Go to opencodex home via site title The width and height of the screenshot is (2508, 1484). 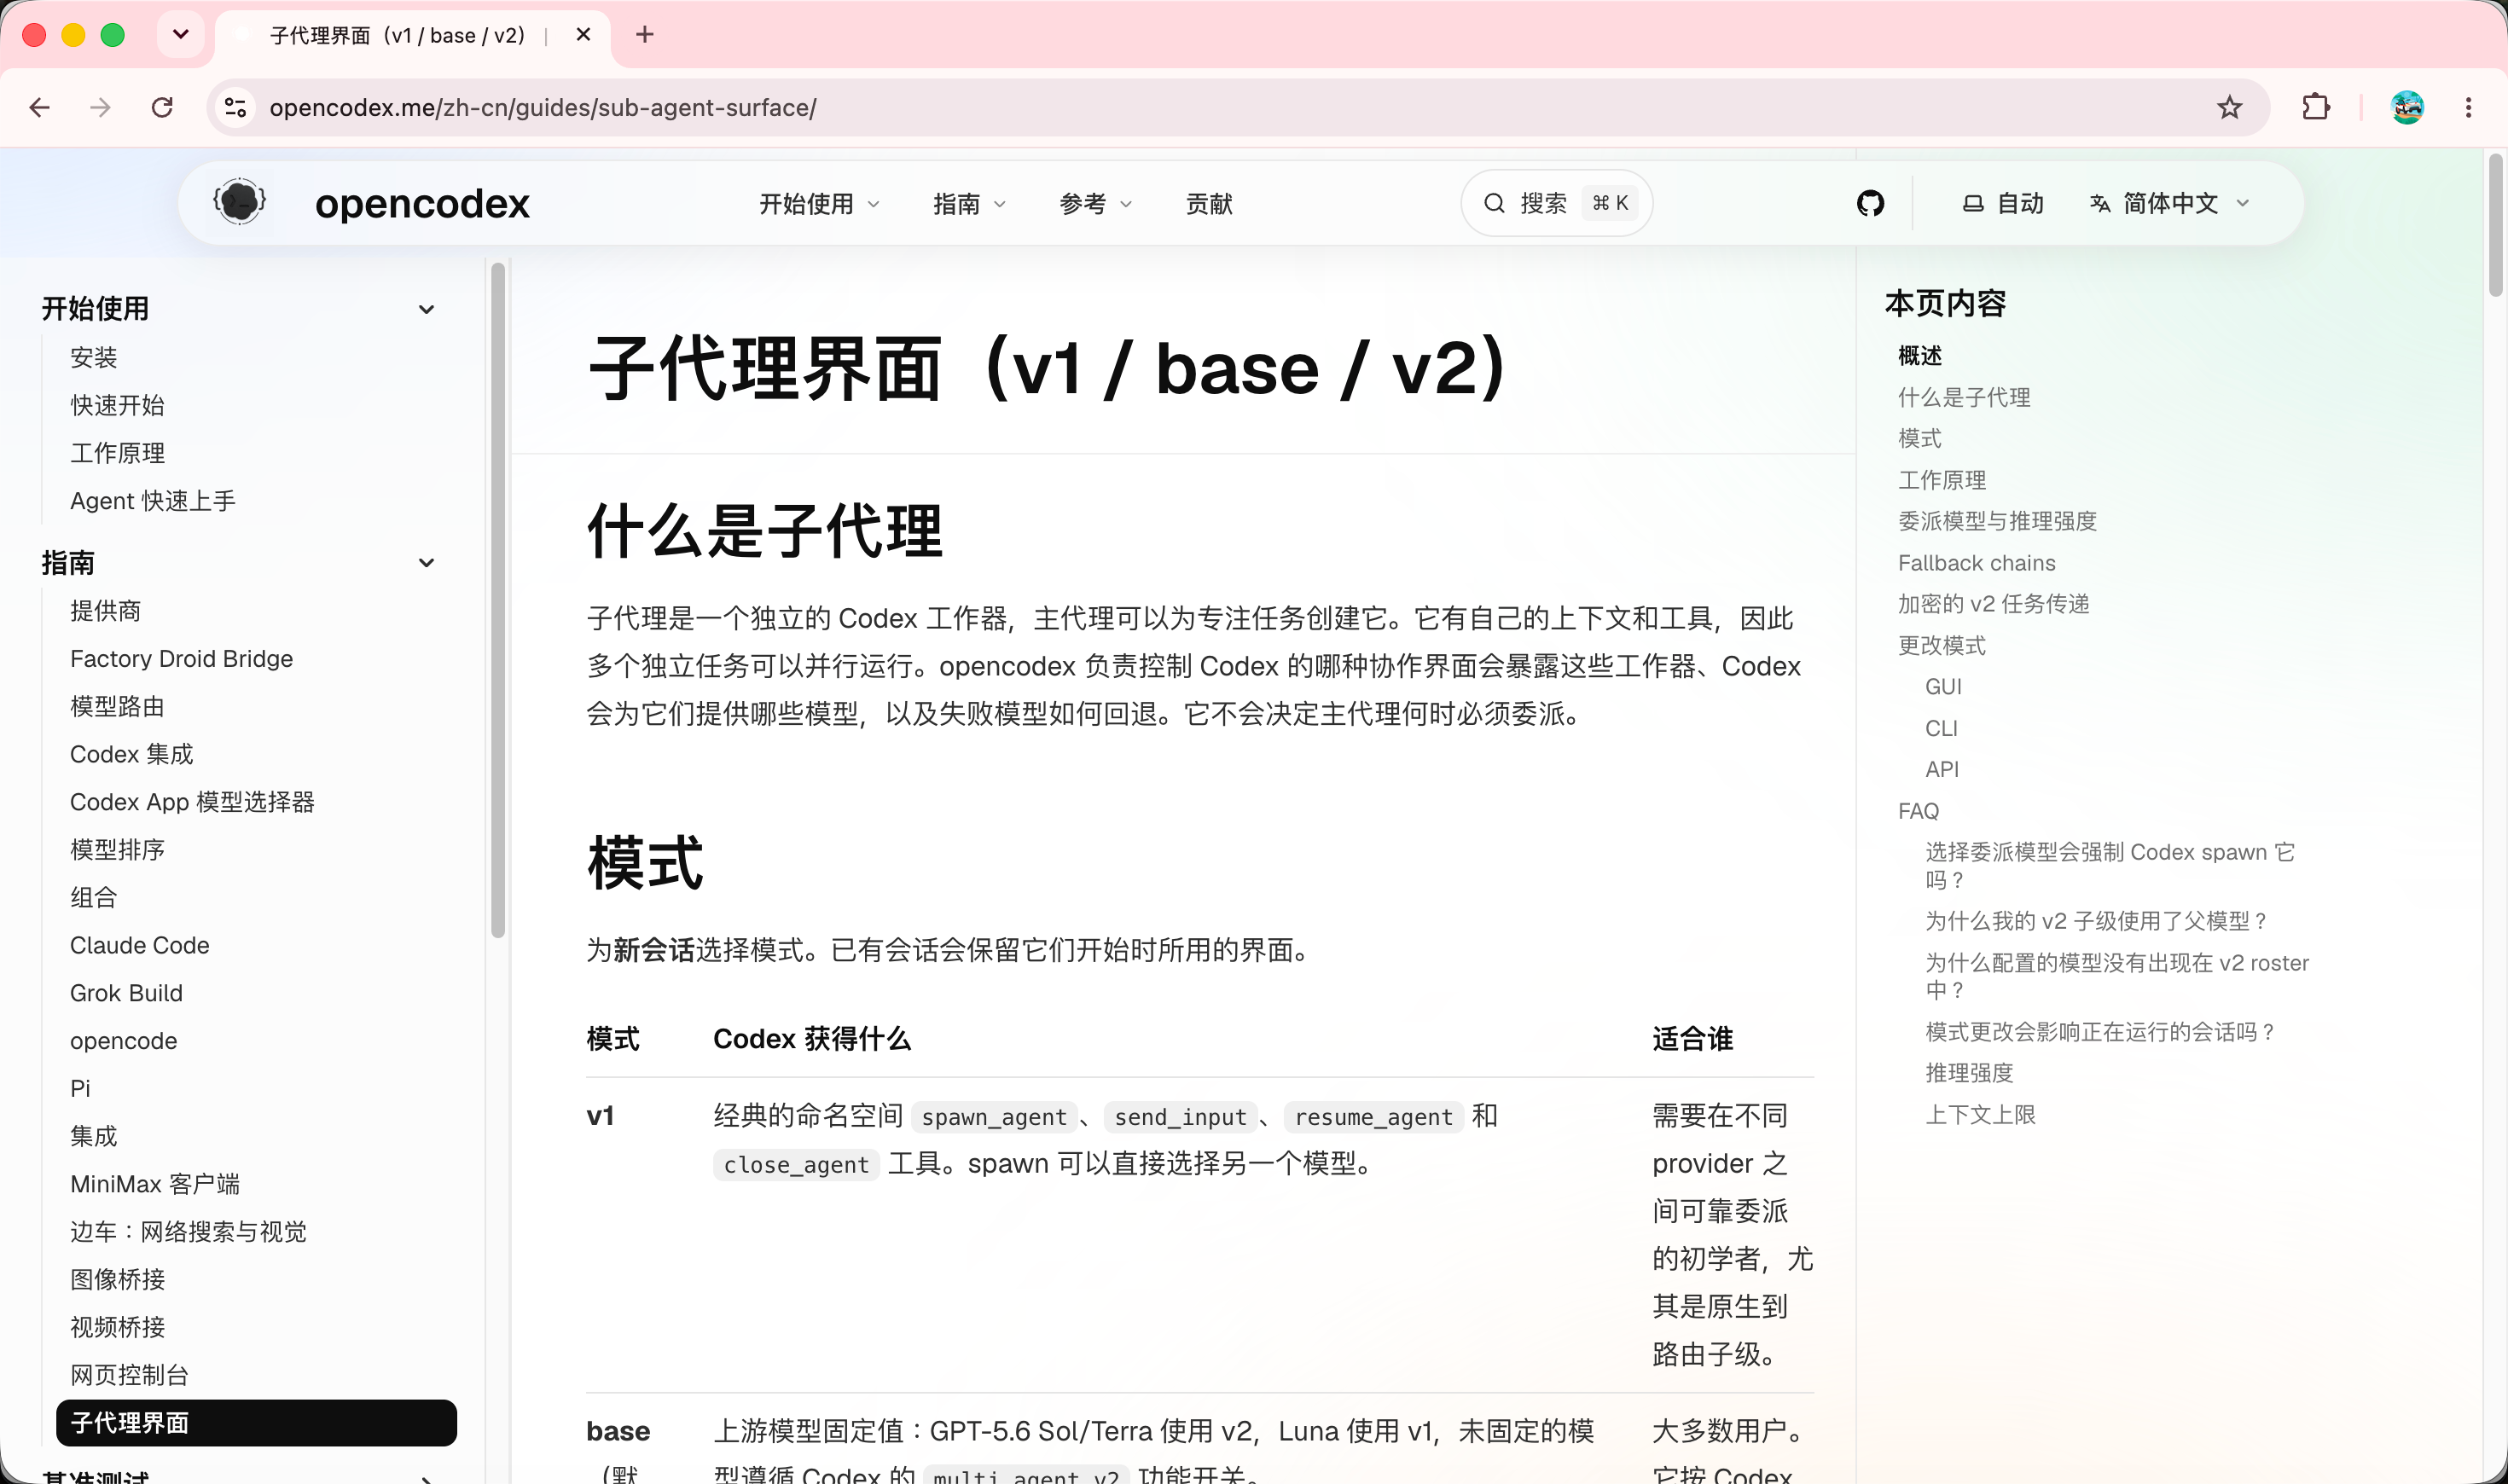(x=422, y=204)
